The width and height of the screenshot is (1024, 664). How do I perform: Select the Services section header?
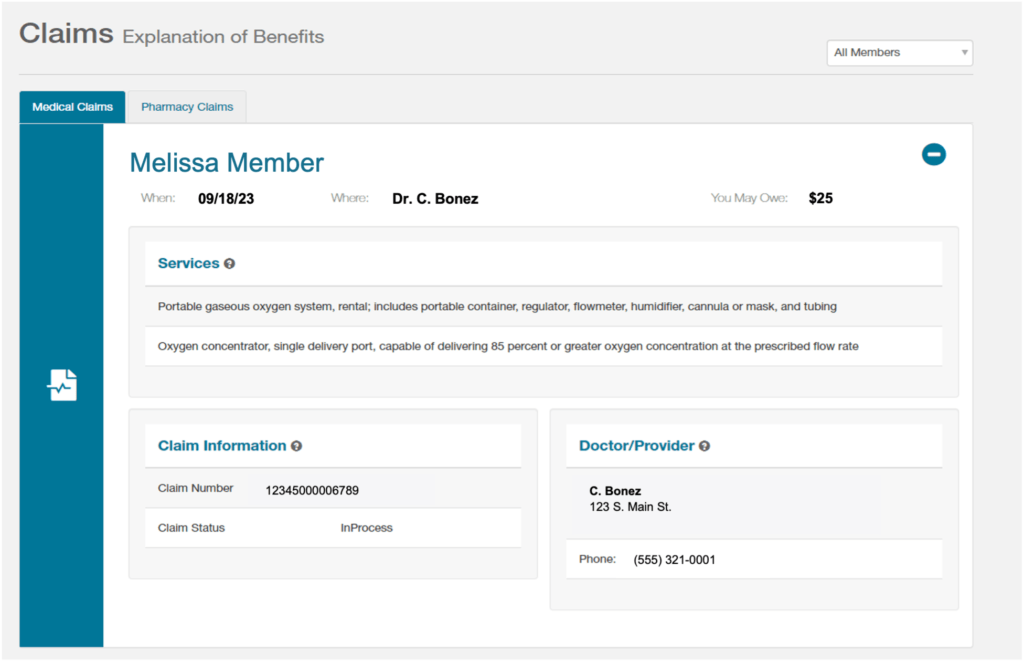coord(190,263)
